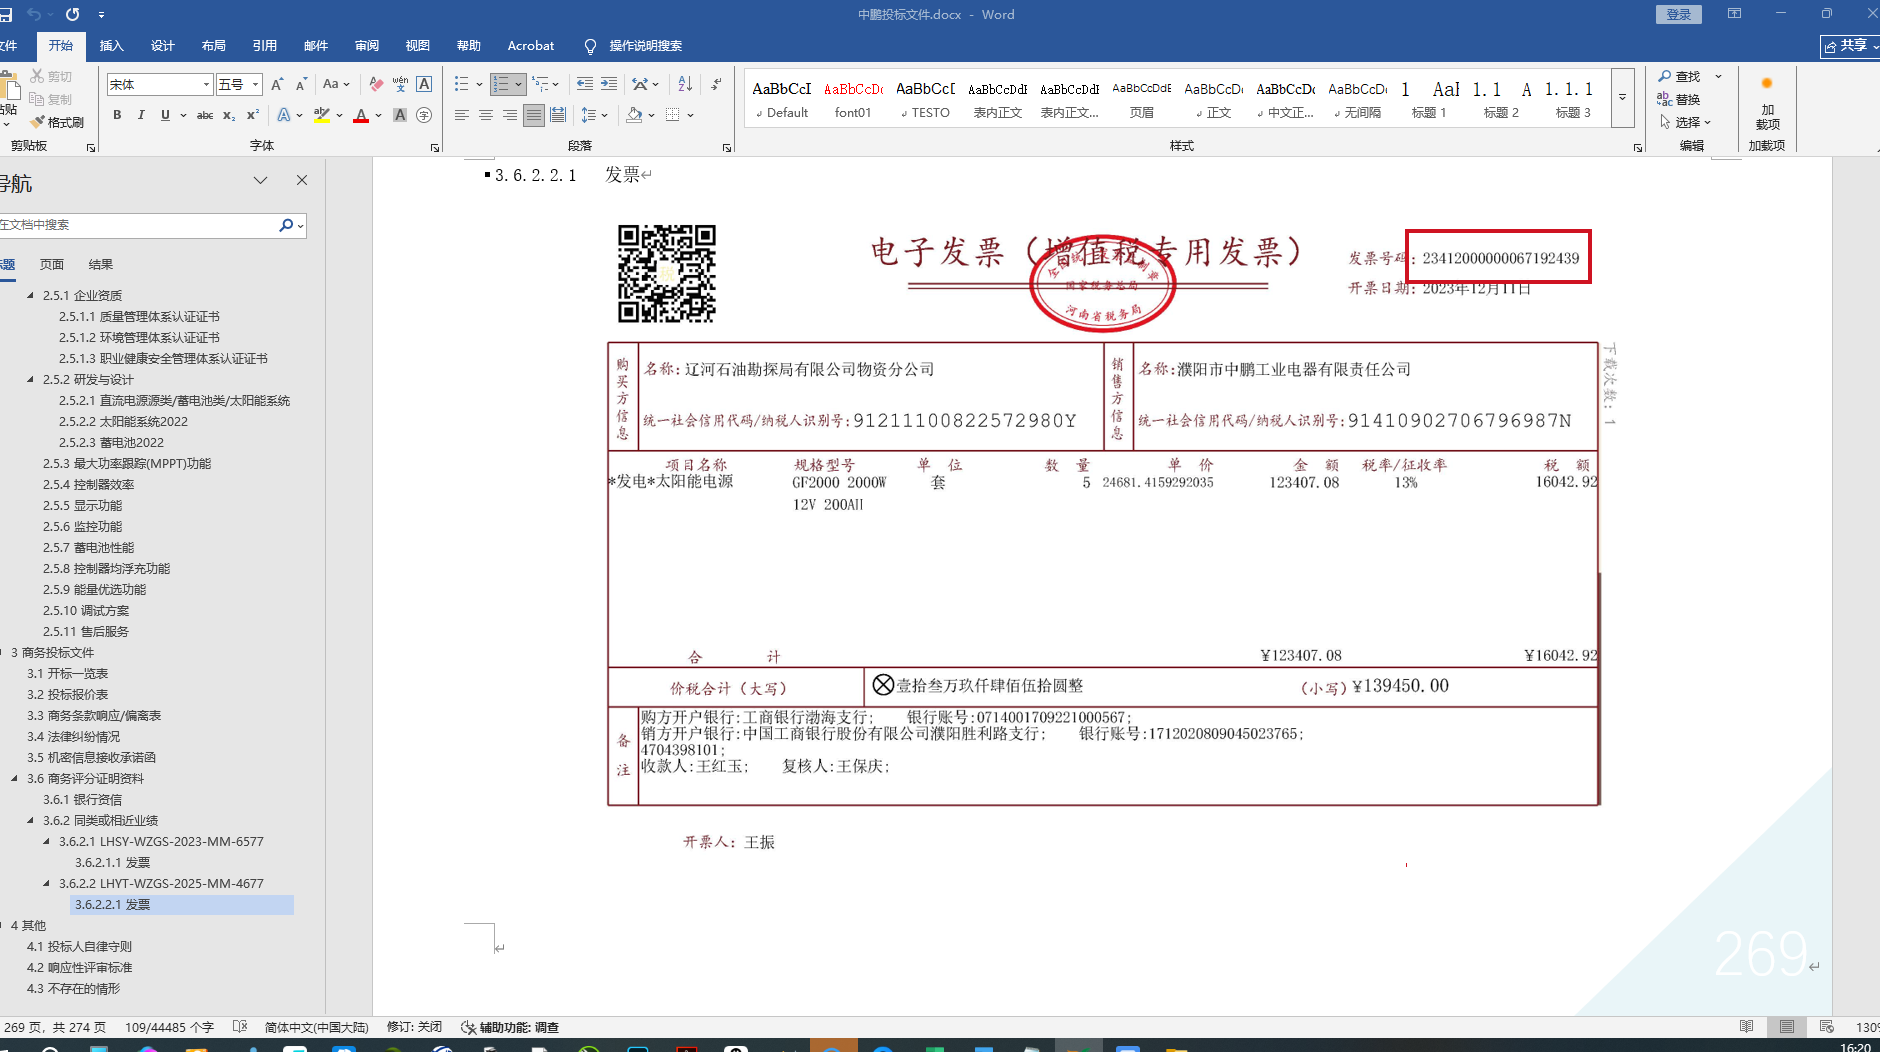Open the font name dropdown
The image size is (1880, 1052).
coord(207,85)
